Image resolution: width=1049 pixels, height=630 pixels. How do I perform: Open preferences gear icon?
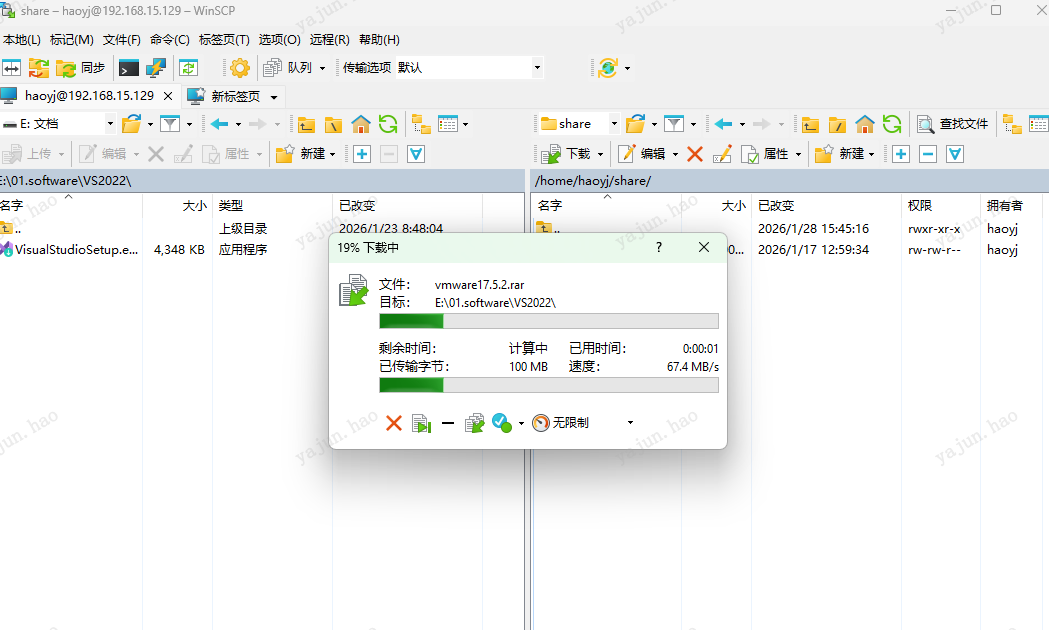[240, 68]
